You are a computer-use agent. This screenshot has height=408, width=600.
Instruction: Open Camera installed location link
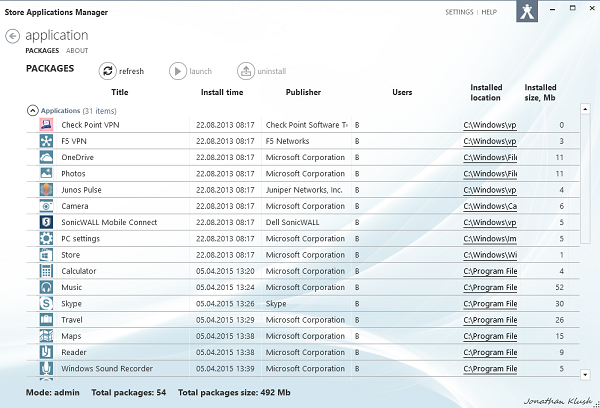[490, 206]
